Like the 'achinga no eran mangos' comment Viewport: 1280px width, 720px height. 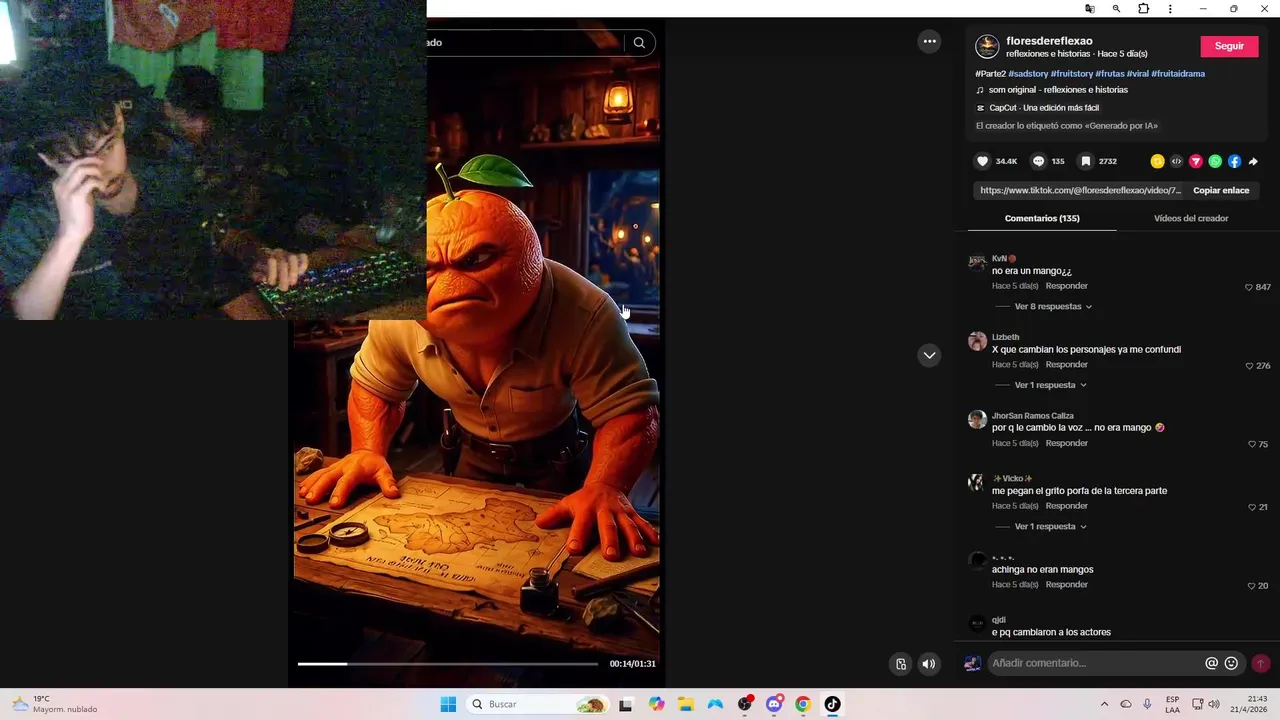pyautogui.click(x=1252, y=586)
